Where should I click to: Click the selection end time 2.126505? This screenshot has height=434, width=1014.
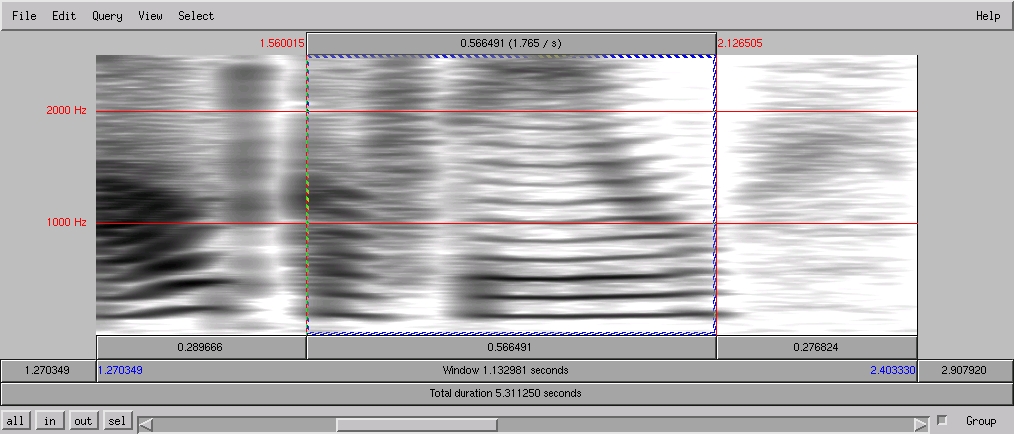(740, 43)
